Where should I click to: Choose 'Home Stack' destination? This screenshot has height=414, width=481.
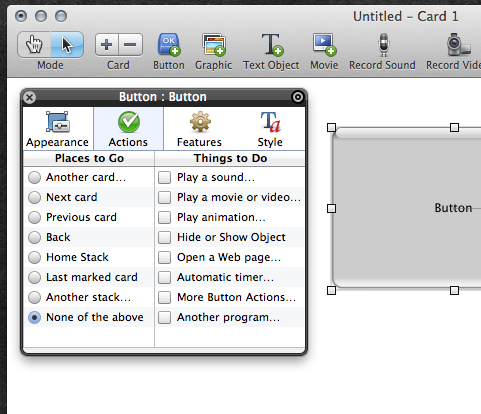34,257
